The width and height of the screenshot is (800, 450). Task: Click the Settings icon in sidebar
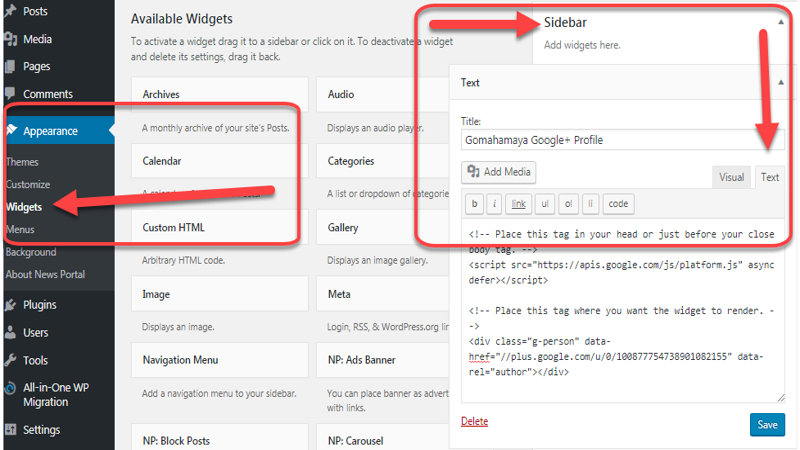tap(10, 430)
